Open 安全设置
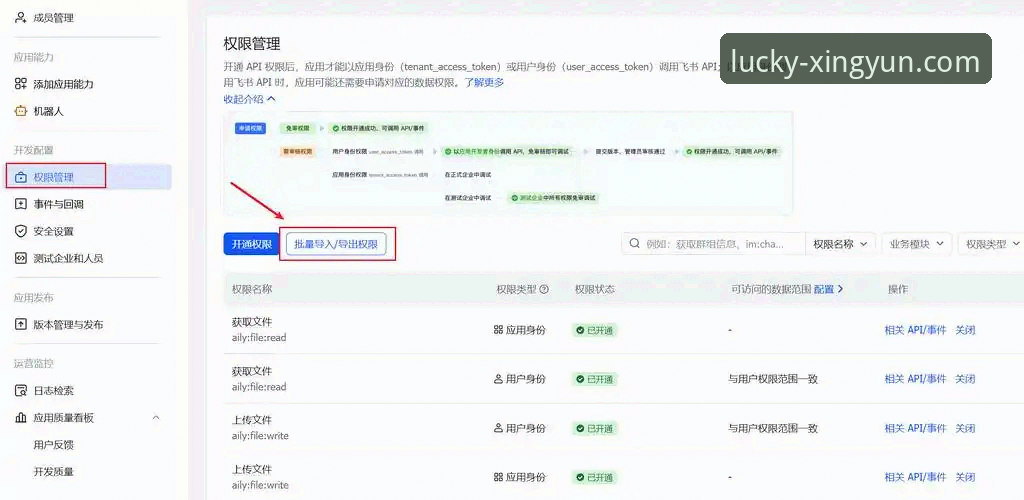This screenshot has height=500, width=1024. click(54, 231)
